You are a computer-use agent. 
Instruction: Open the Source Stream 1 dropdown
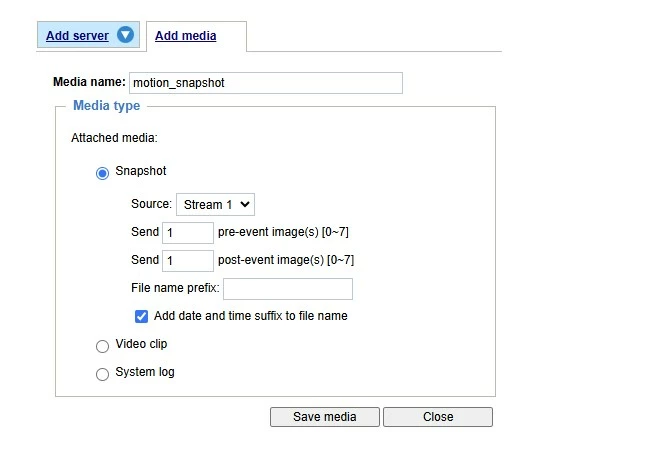pos(216,204)
